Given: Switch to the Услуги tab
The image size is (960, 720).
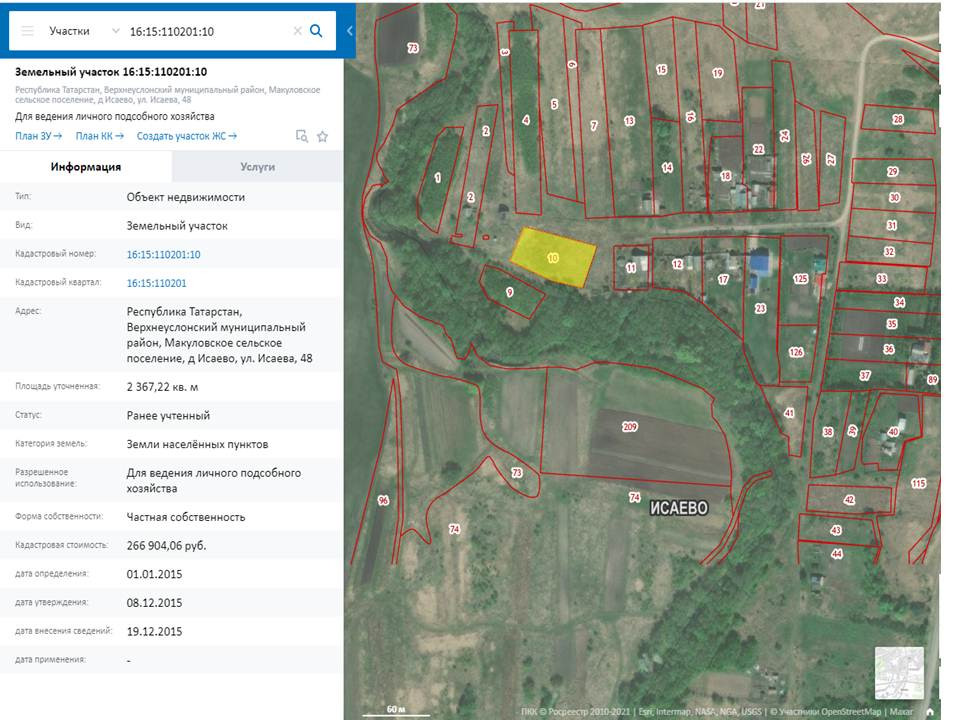Looking at the screenshot, I should [x=257, y=167].
